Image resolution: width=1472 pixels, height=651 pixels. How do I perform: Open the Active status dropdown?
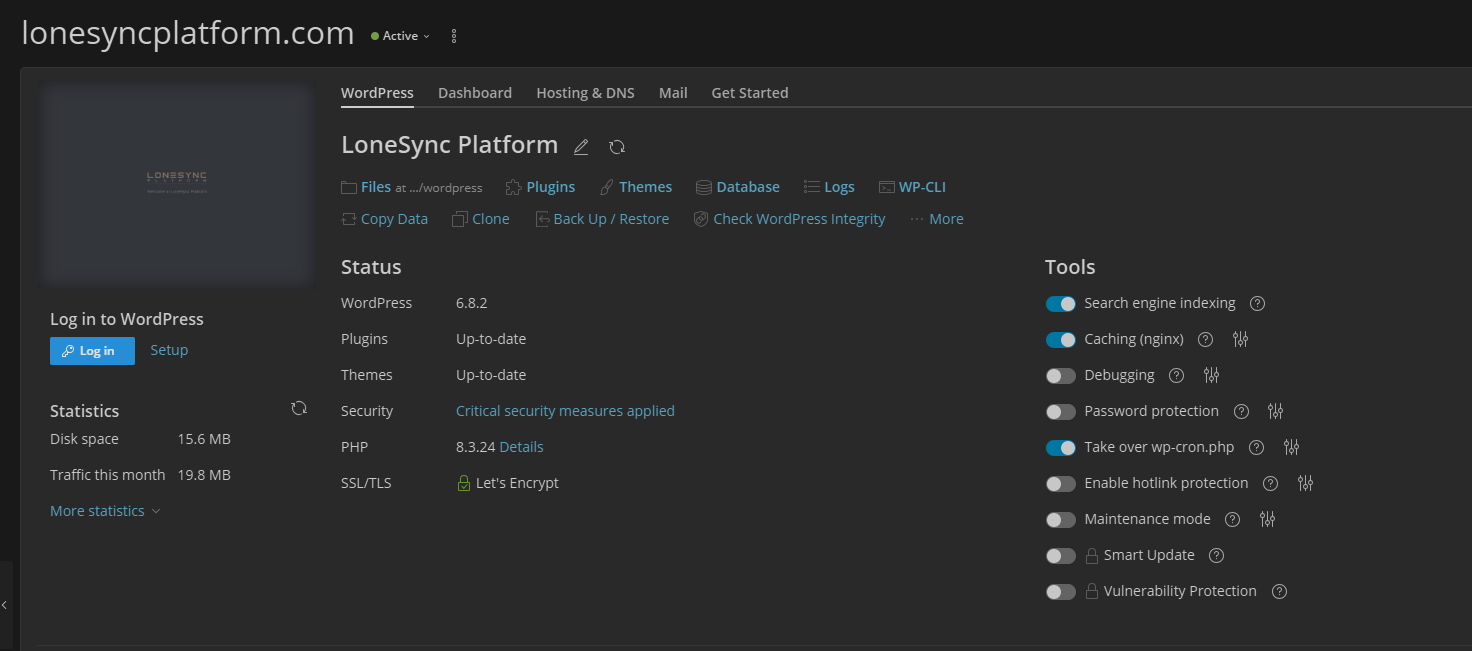pyautogui.click(x=400, y=36)
